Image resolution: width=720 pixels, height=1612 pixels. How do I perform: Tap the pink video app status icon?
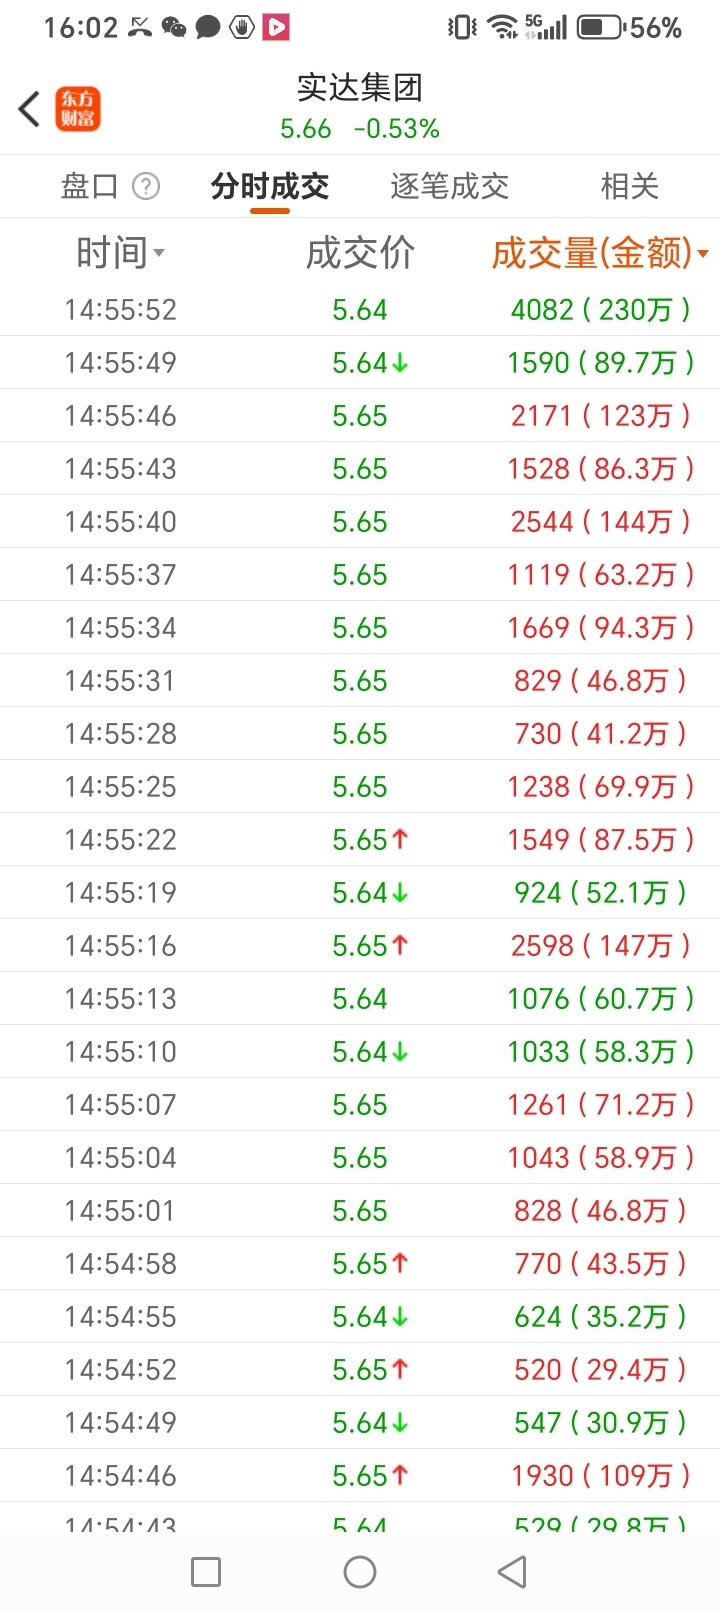click(276, 27)
